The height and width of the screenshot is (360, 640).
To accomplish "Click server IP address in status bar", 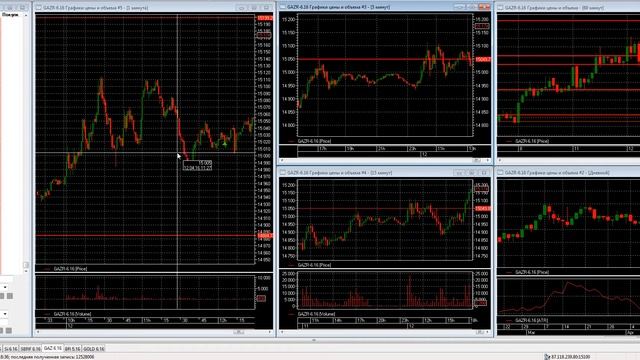I will tap(570, 357).
